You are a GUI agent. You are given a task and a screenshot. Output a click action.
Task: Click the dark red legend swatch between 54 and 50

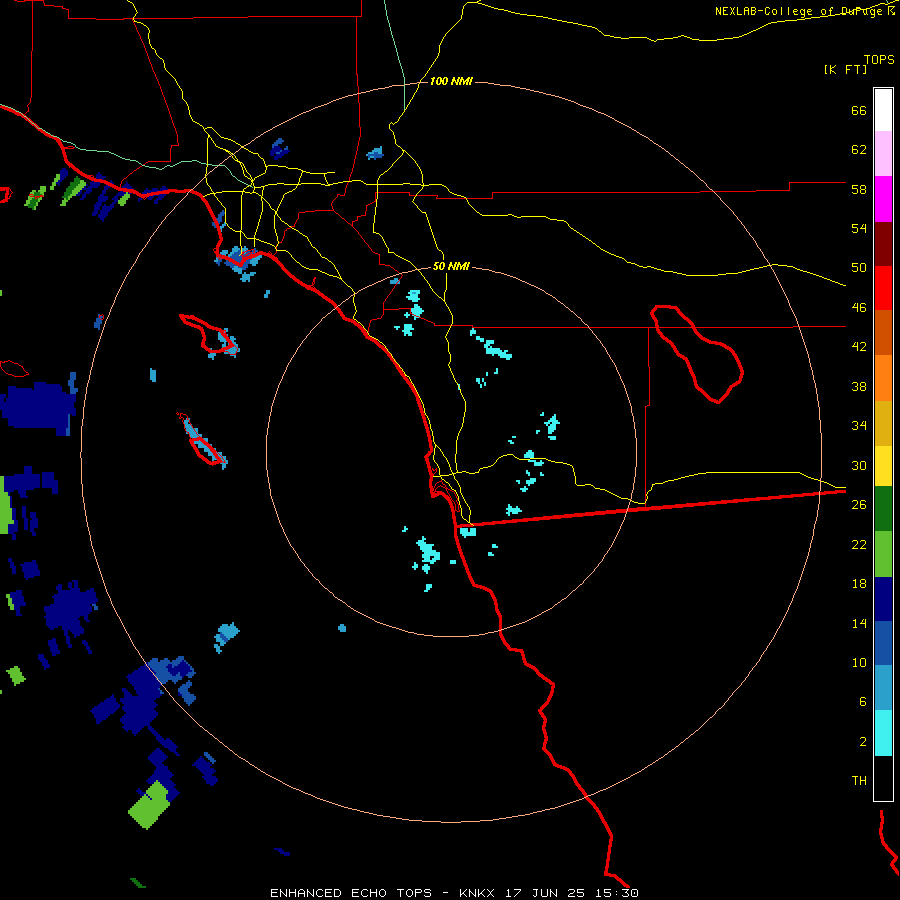tap(883, 244)
